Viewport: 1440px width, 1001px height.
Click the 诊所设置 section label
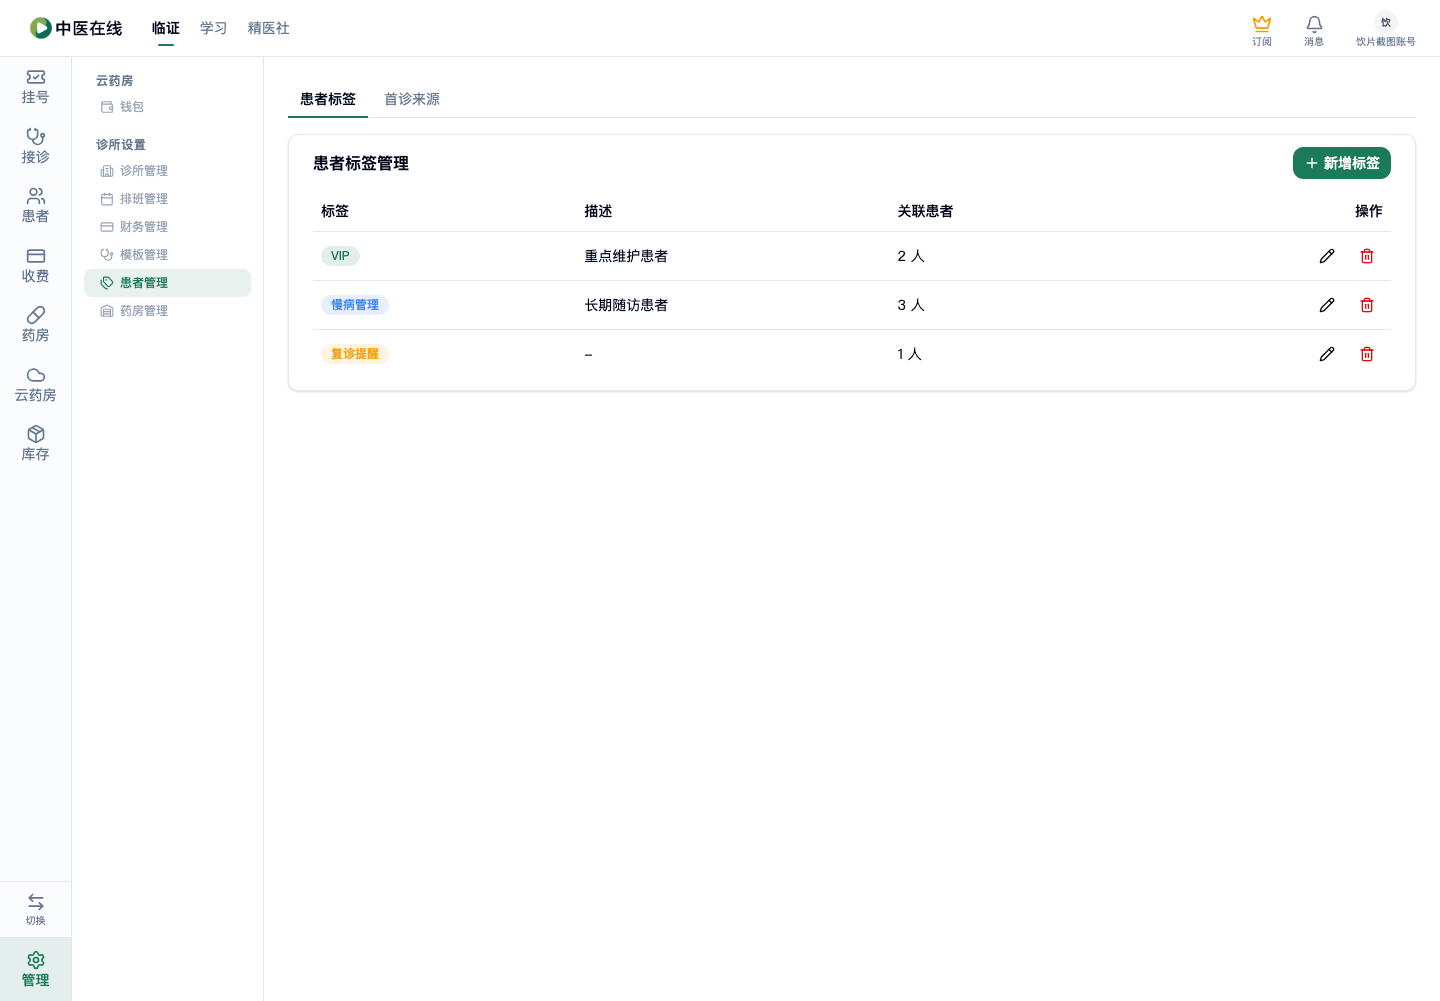point(121,145)
